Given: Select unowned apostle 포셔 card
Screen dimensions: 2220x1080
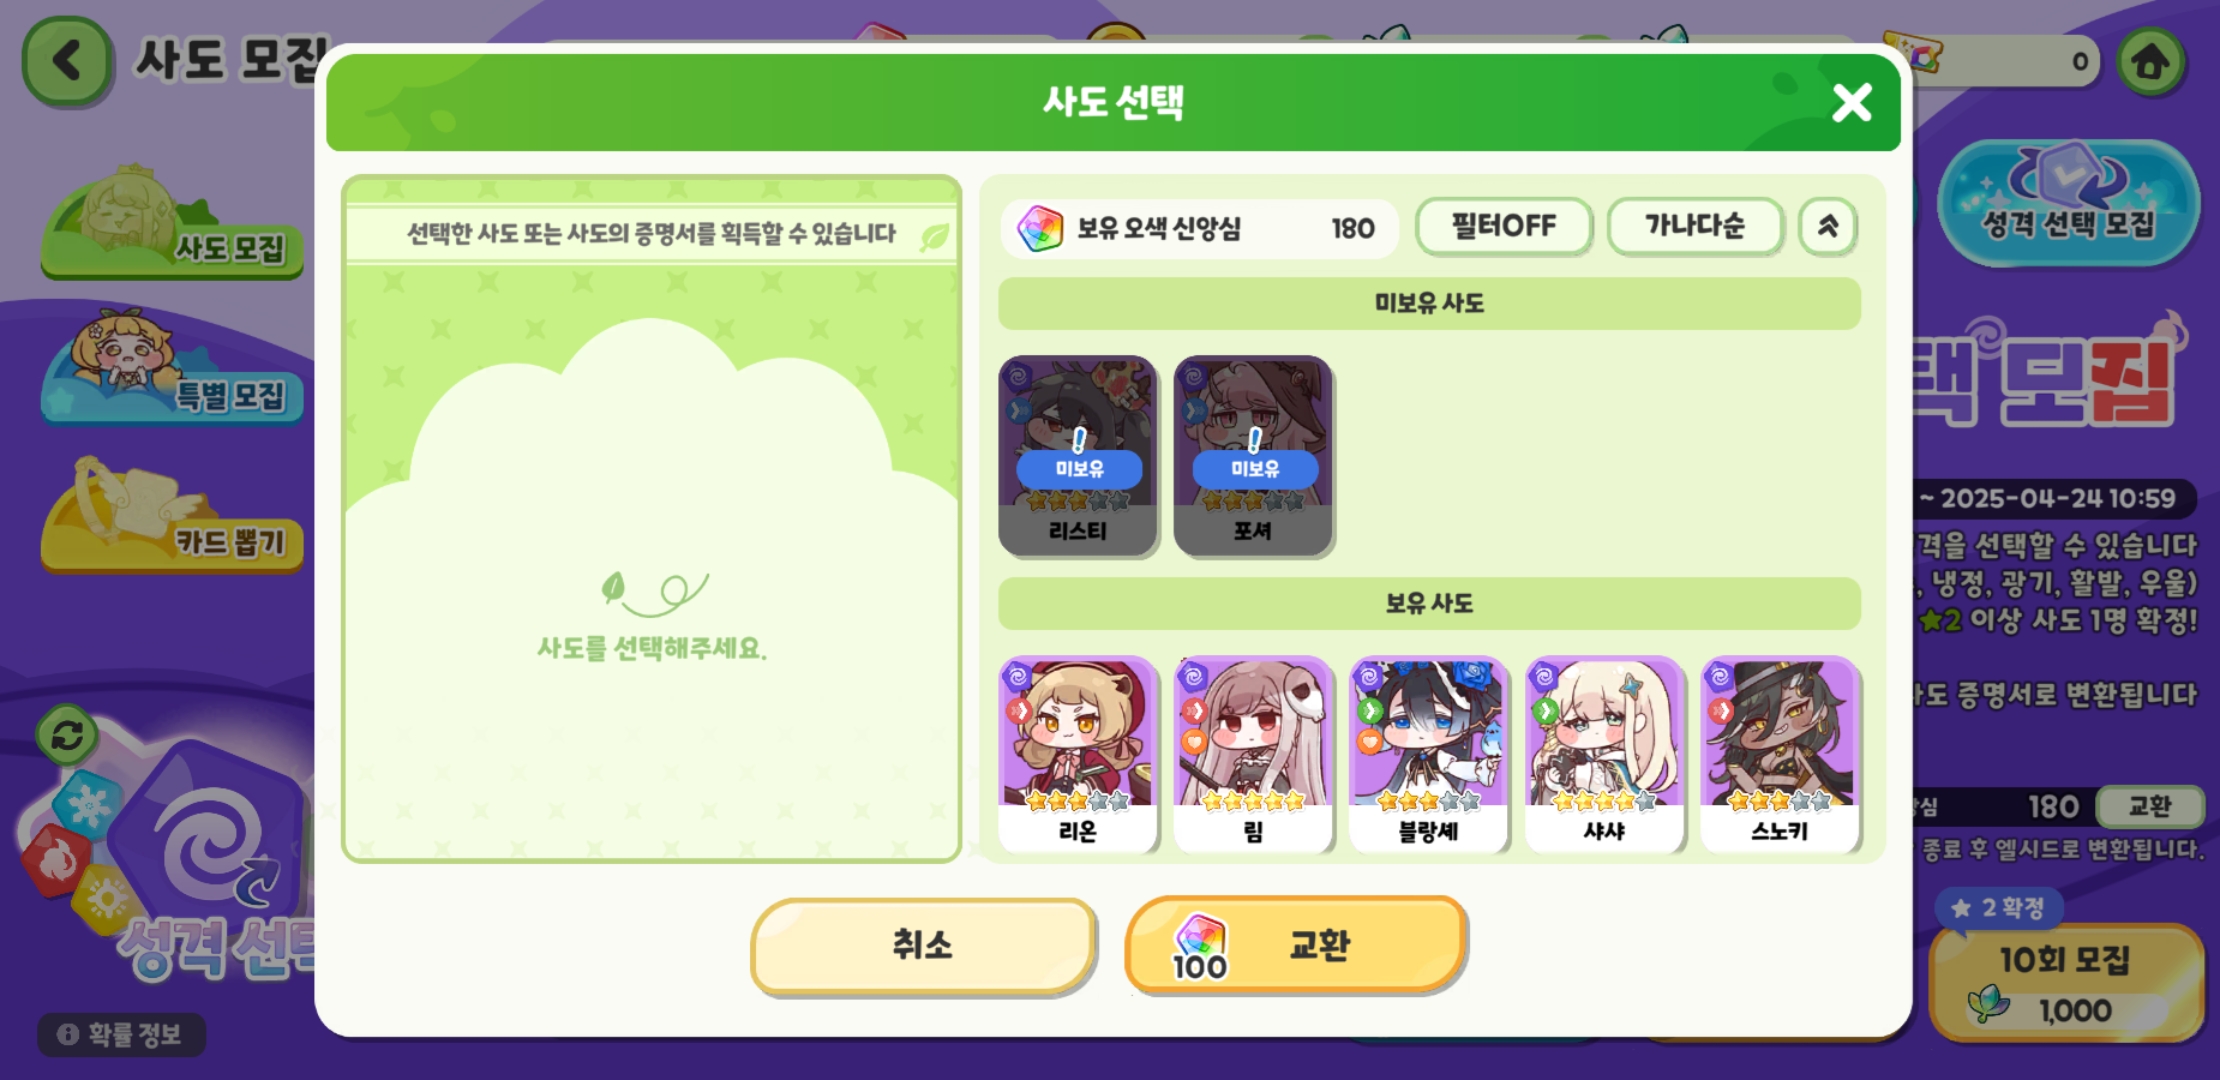Looking at the screenshot, I should [x=1253, y=456].
